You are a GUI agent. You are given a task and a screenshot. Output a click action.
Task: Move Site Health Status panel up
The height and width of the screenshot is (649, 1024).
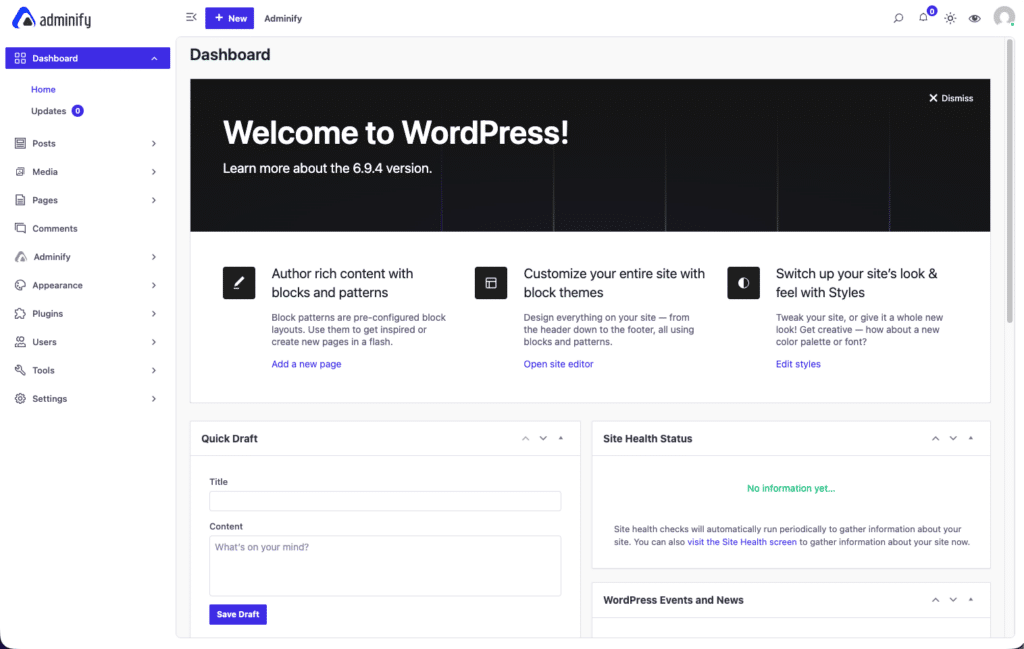coord(936,439)
